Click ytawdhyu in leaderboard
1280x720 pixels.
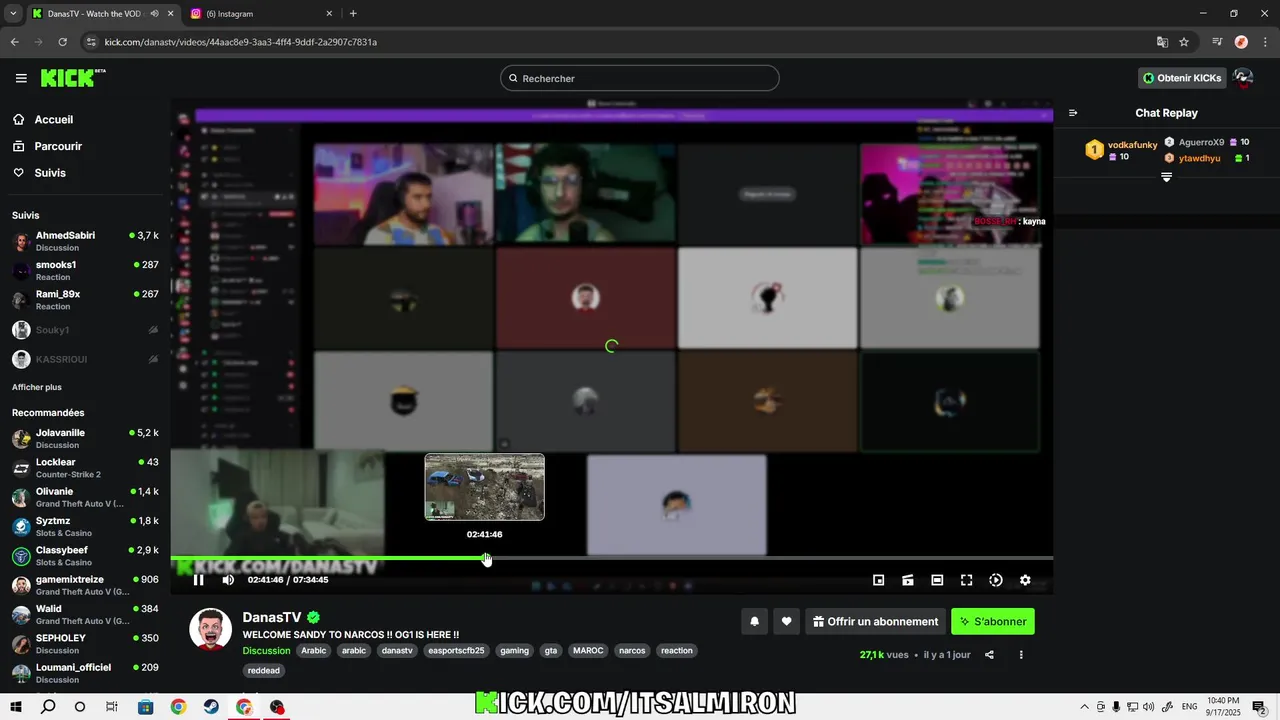pyautogui.click(x=1199, y=158)
